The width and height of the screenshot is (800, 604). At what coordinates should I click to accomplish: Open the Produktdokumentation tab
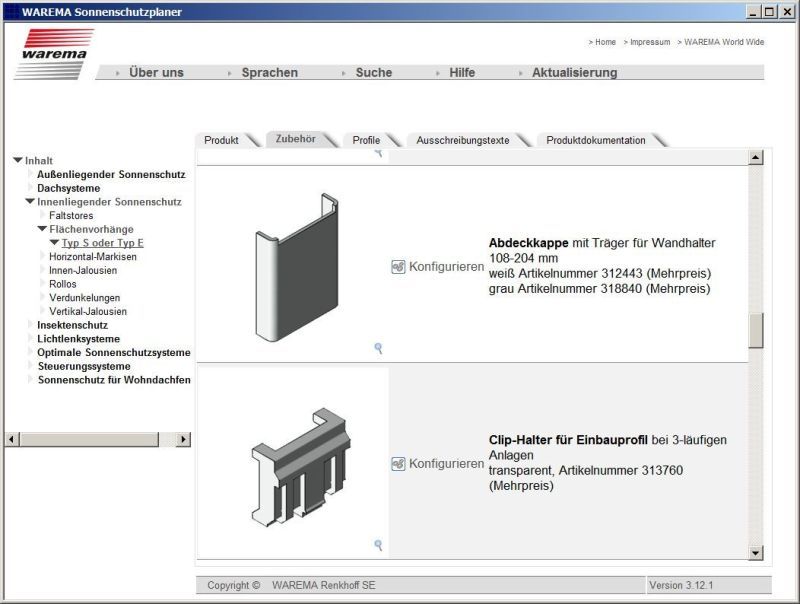pos(596,140)
